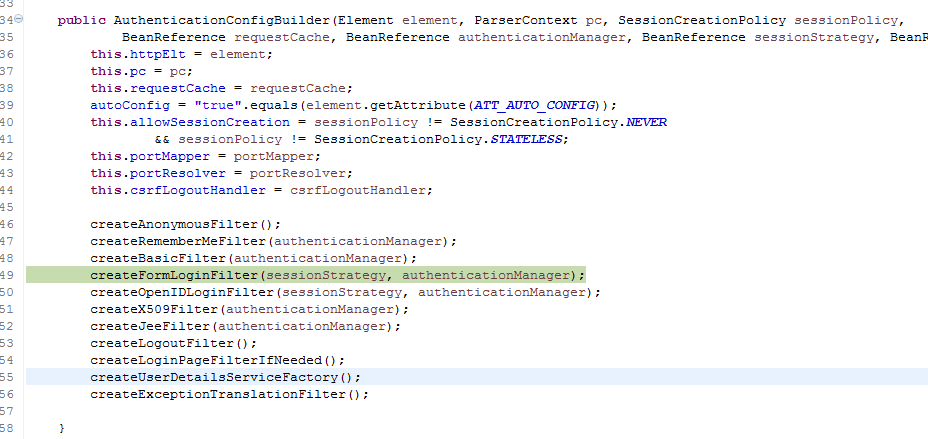Click the this.csrfLogoutHandler field
The image size is (928, 439).
click(178, 191)
